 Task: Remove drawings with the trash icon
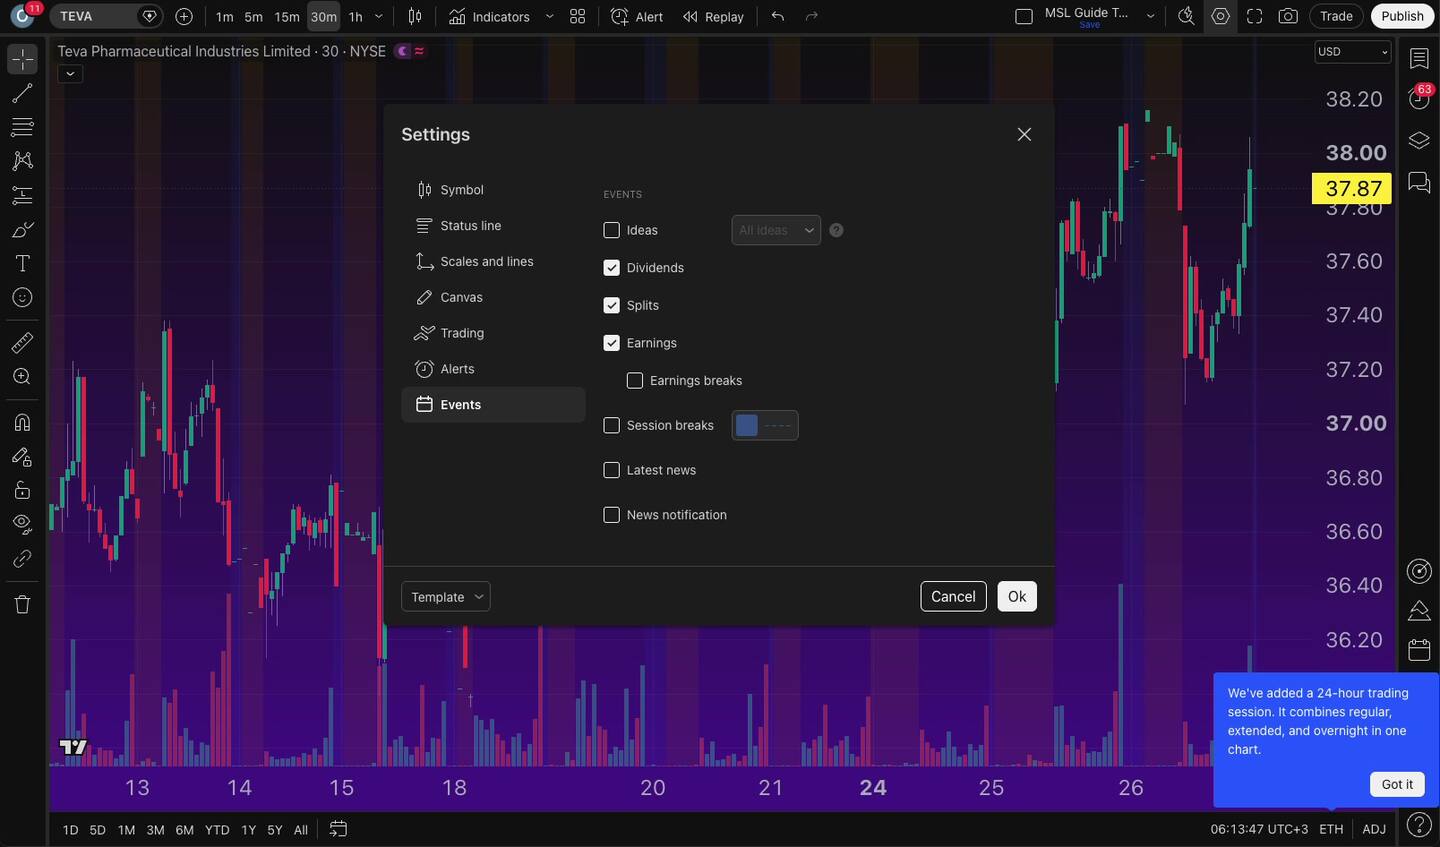[22, 604]
